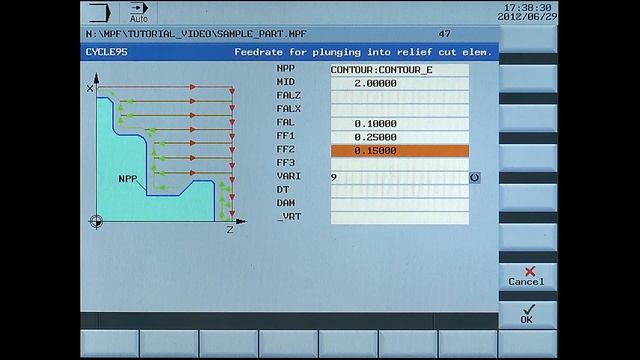Image resolution: width=640 pixels, height=360 pixels.
Task: Click the Cancel softkey
Action: (527, 276)
